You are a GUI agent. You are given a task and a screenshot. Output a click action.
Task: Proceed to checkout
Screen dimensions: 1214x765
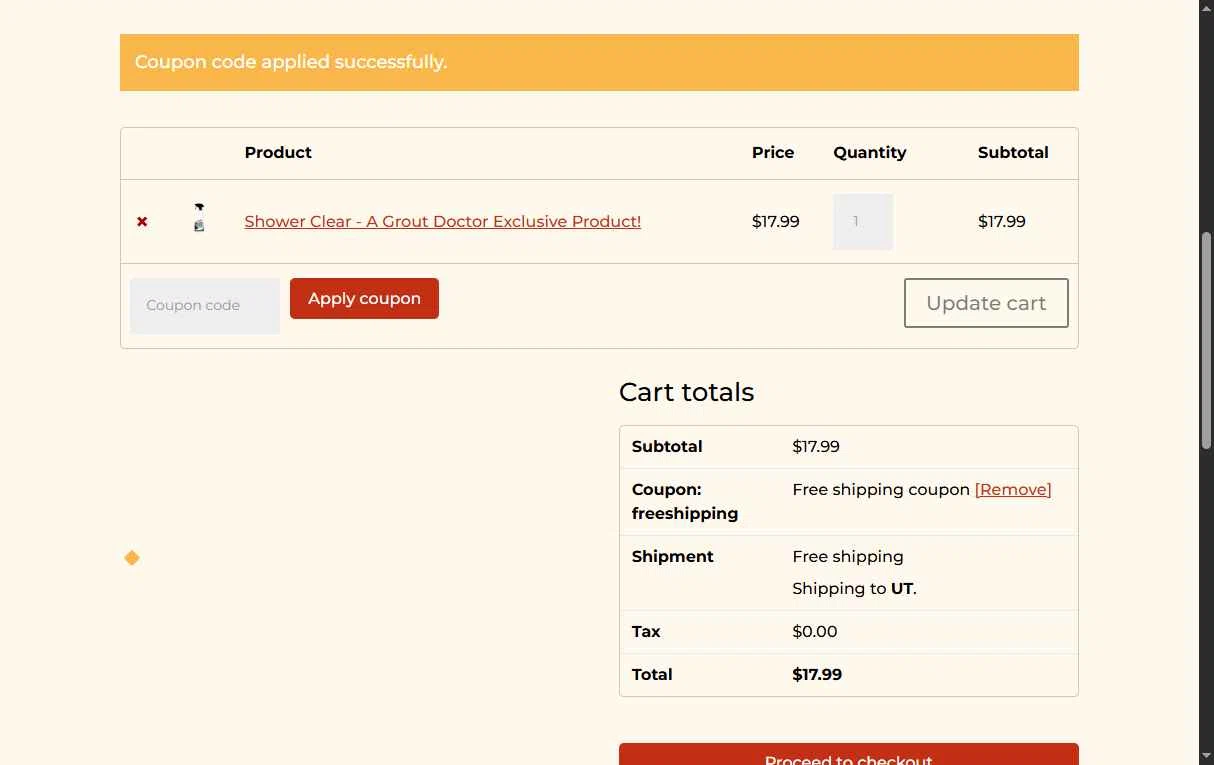848,755
